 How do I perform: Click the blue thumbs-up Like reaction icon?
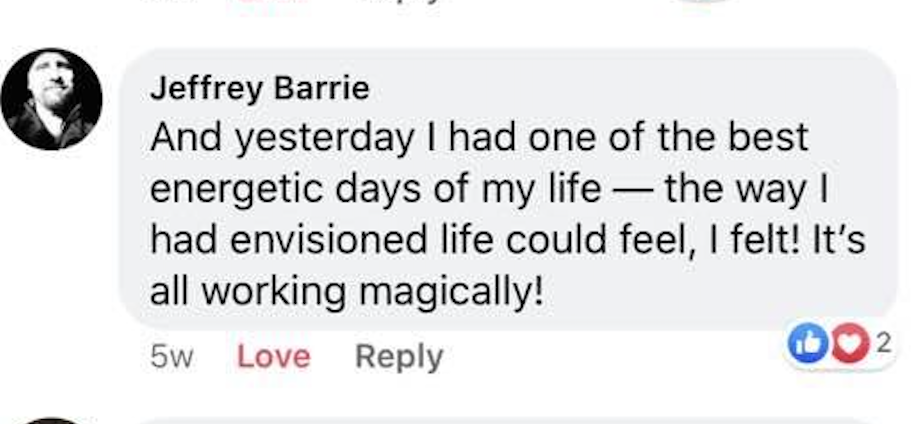pyautogui.click(x=805, y=345)
